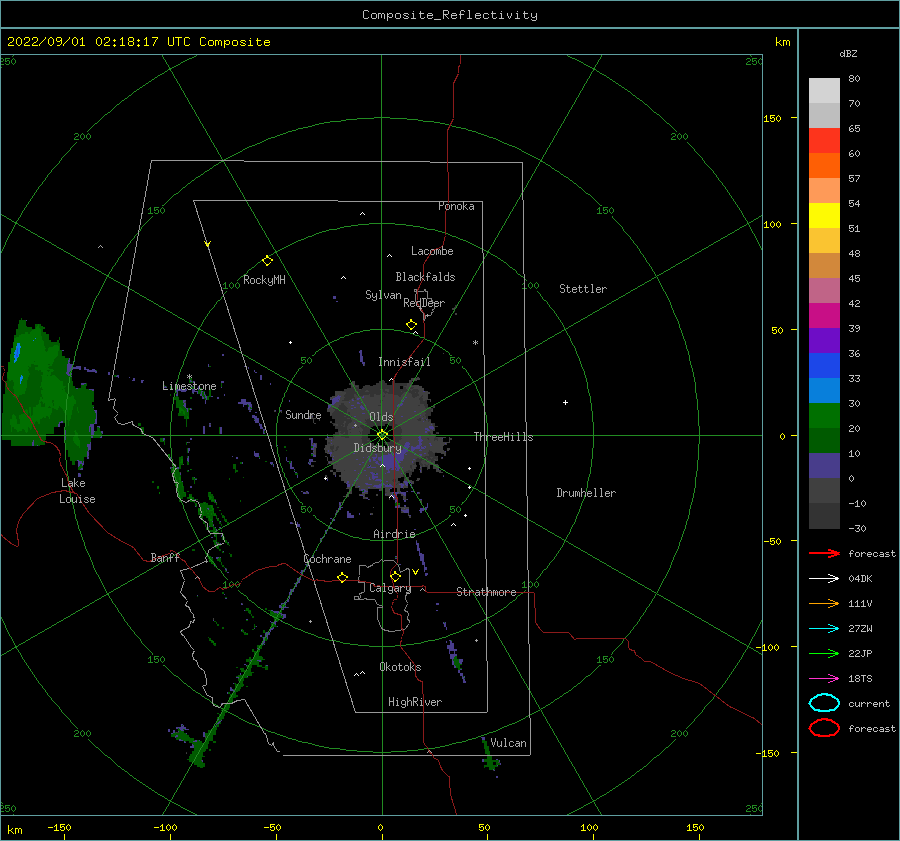Click the ThreeHills town label
The height and width of the screenshot is (841, 900).
tap(503, 437)
